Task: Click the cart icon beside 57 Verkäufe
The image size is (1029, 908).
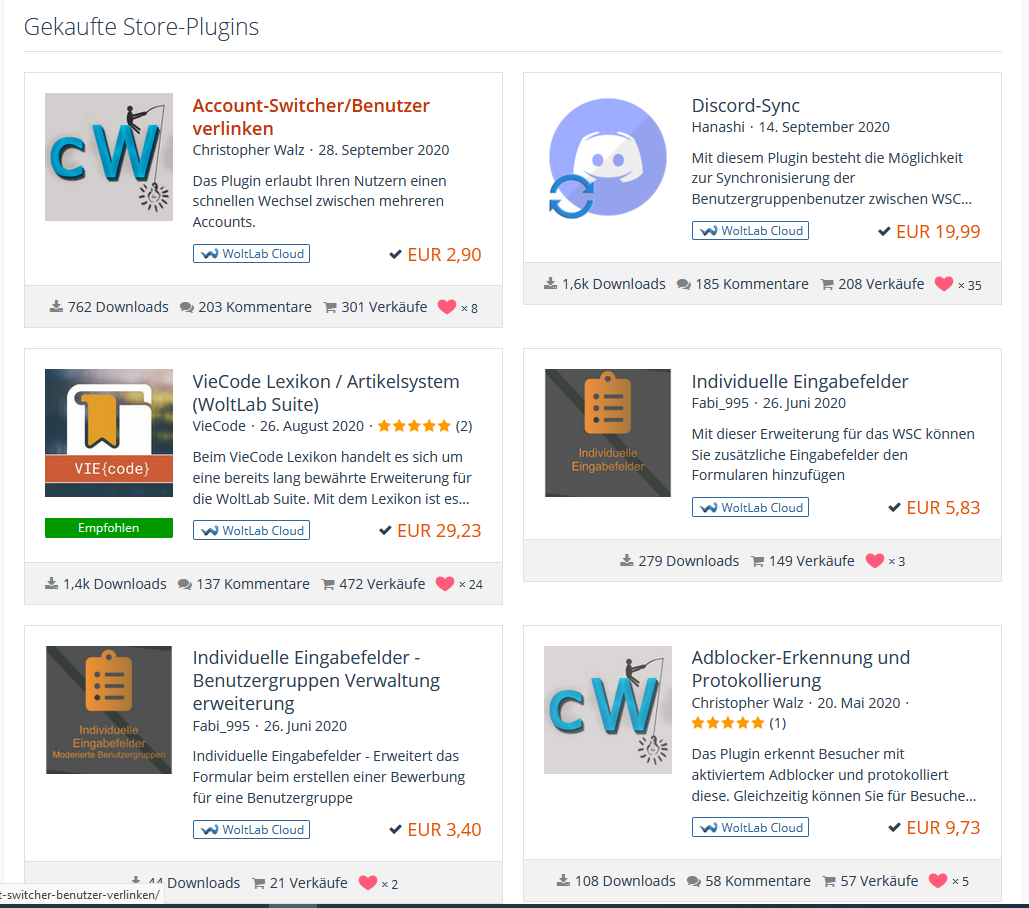Action: [829, 881]
